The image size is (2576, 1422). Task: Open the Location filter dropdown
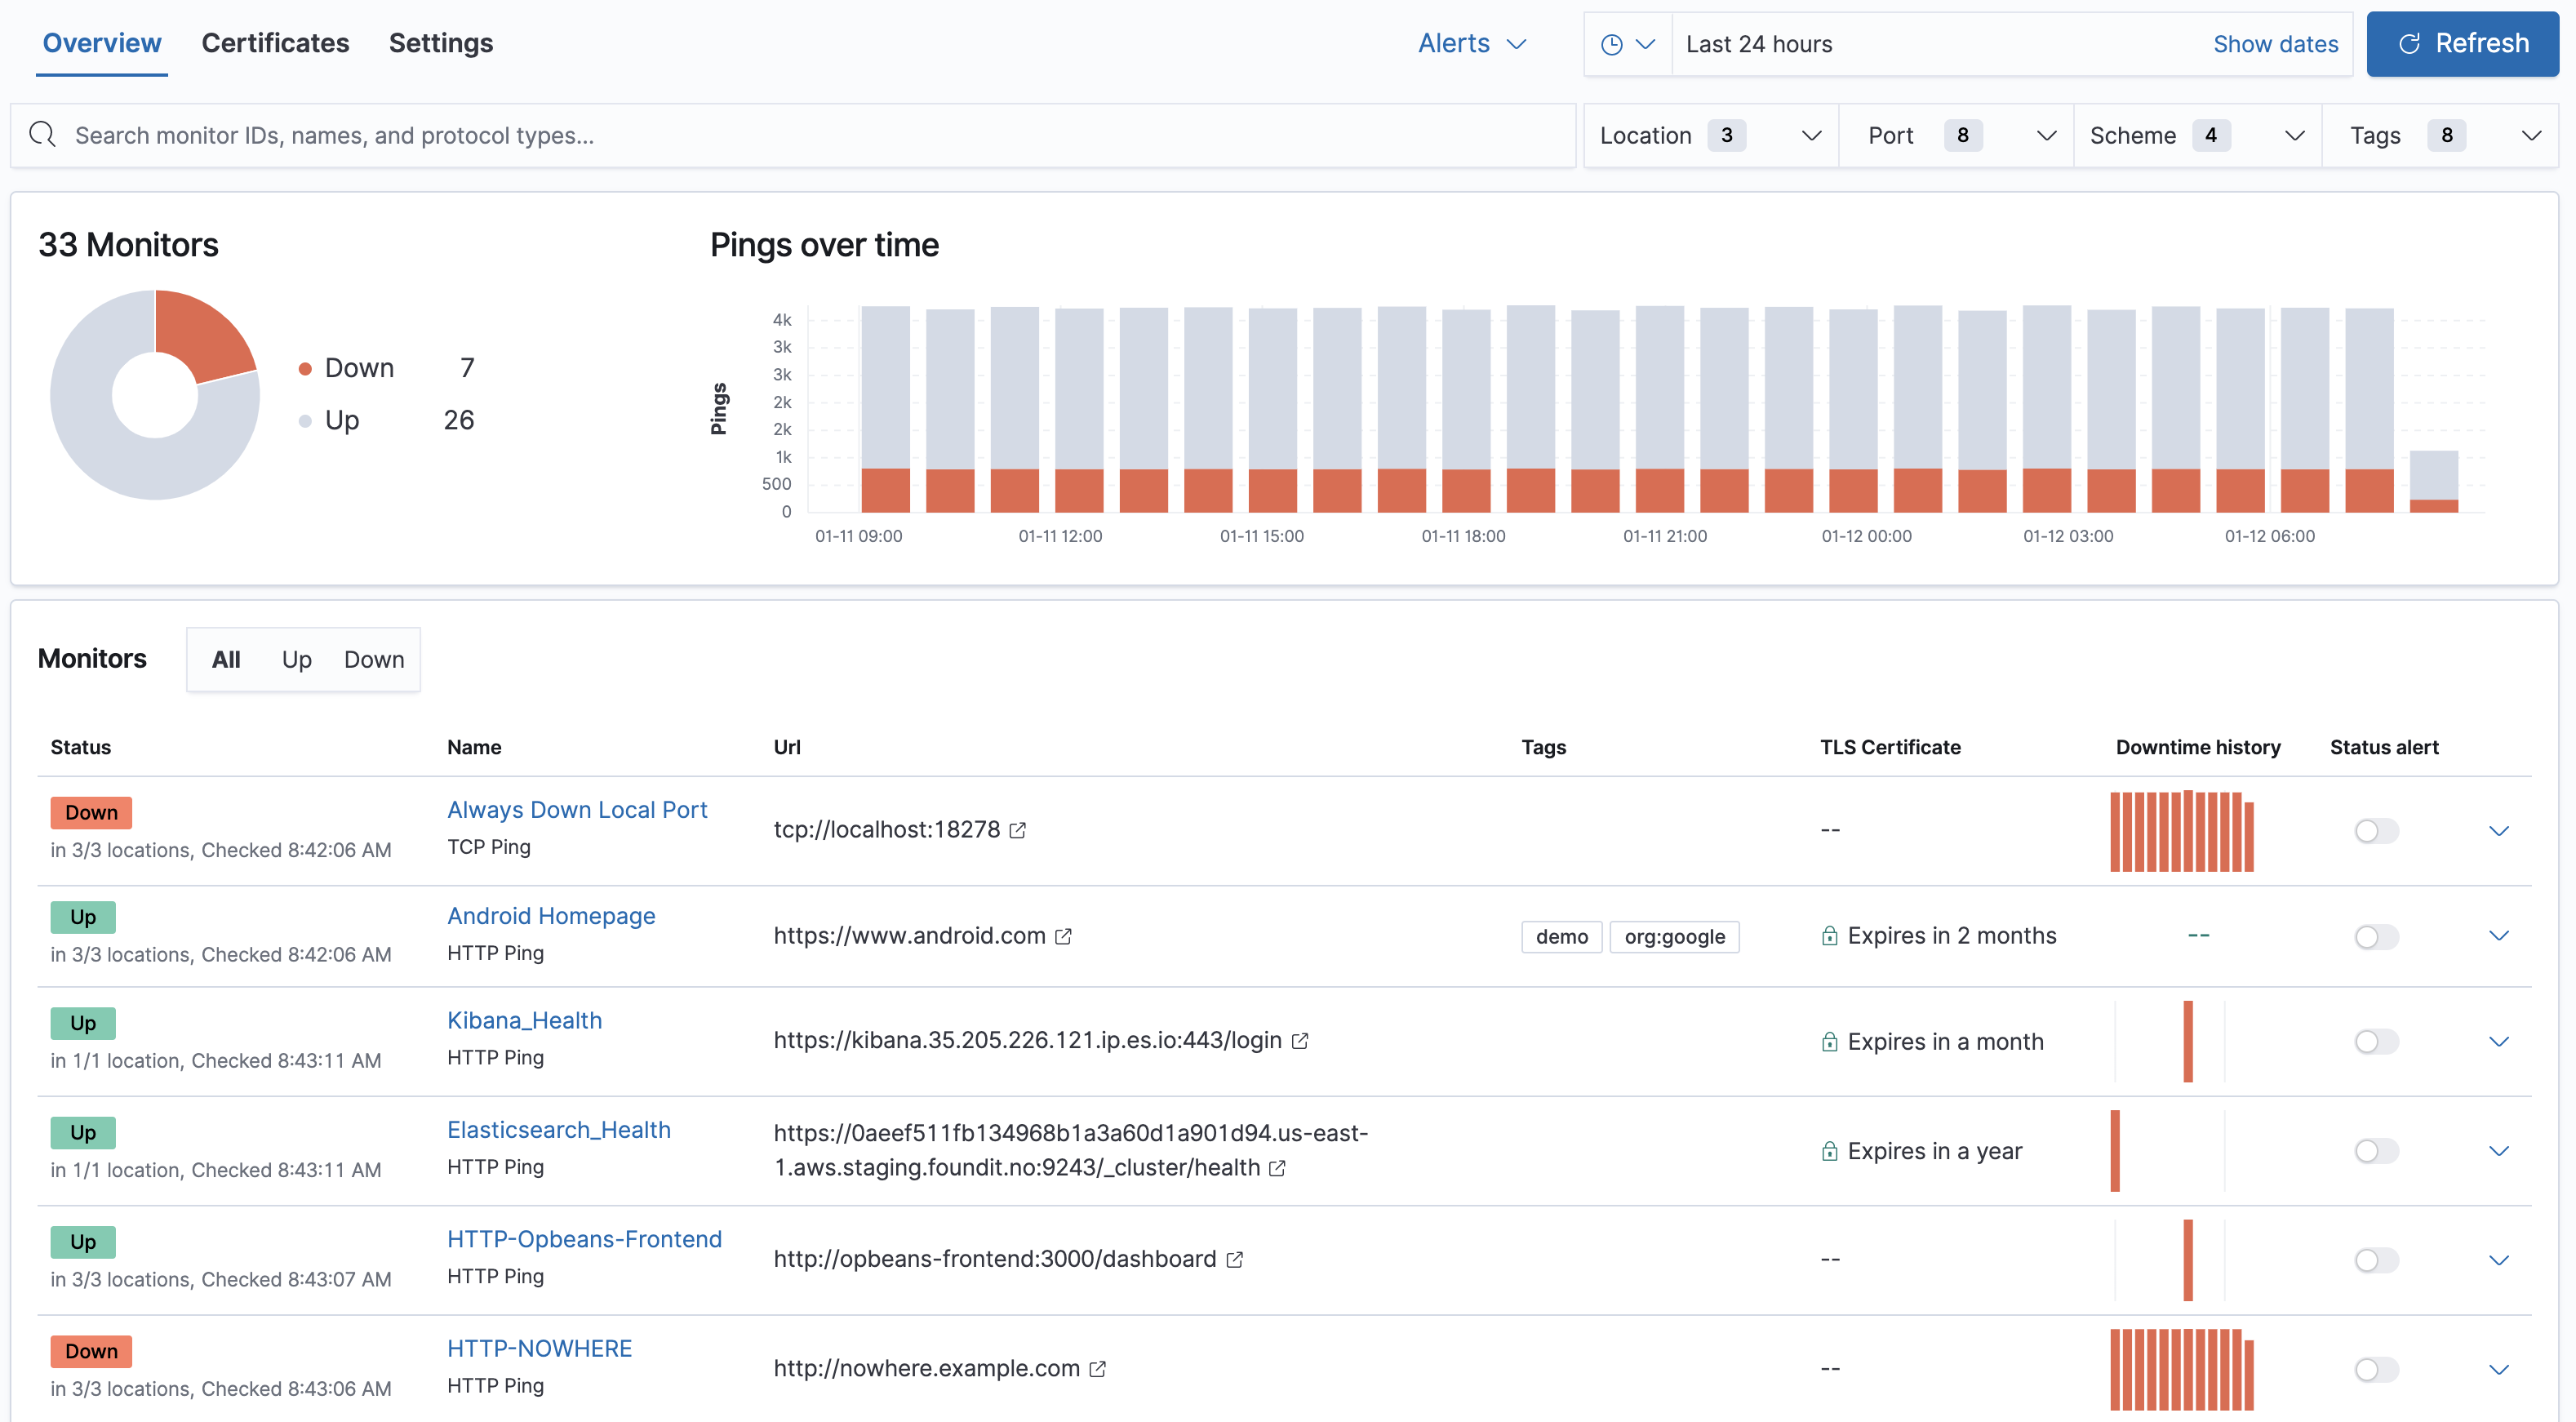point(1712,135)
